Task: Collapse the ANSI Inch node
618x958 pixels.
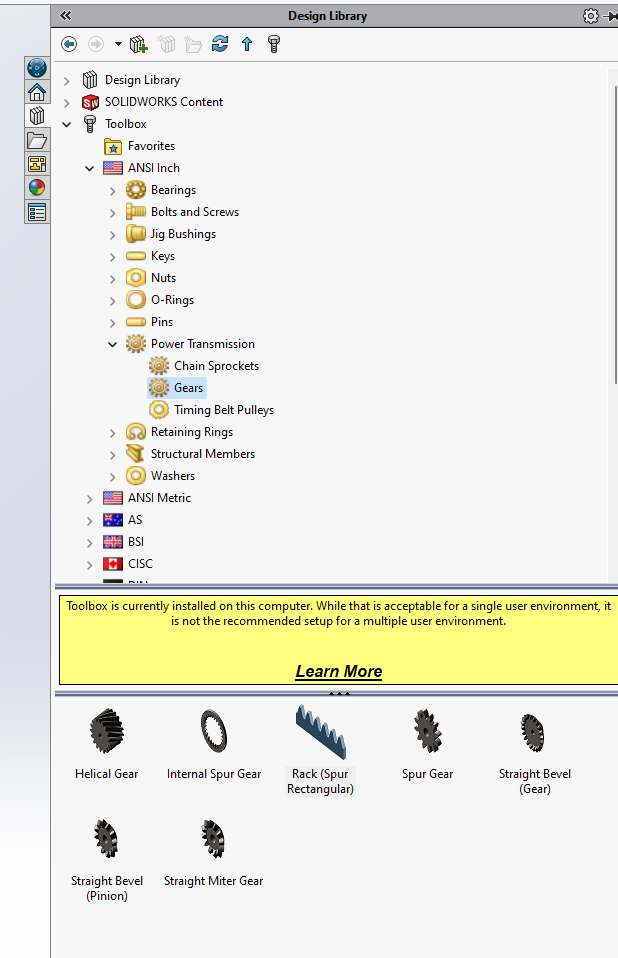Action: (89, 169)
